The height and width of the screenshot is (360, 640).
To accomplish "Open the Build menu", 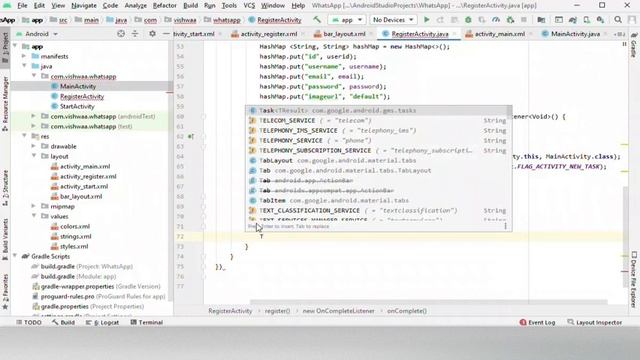I will (190, 6).
